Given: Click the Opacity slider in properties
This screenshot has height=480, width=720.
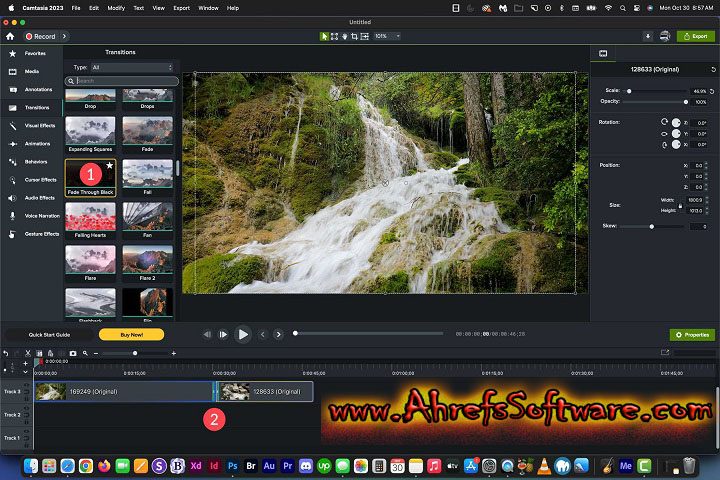Looking at the screenshot, I should point(655,102).
